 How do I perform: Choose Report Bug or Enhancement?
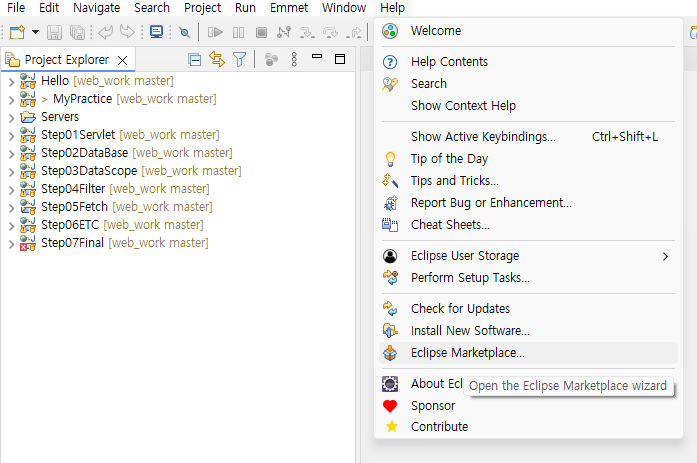pyautogui.click(x=528, y=203)
